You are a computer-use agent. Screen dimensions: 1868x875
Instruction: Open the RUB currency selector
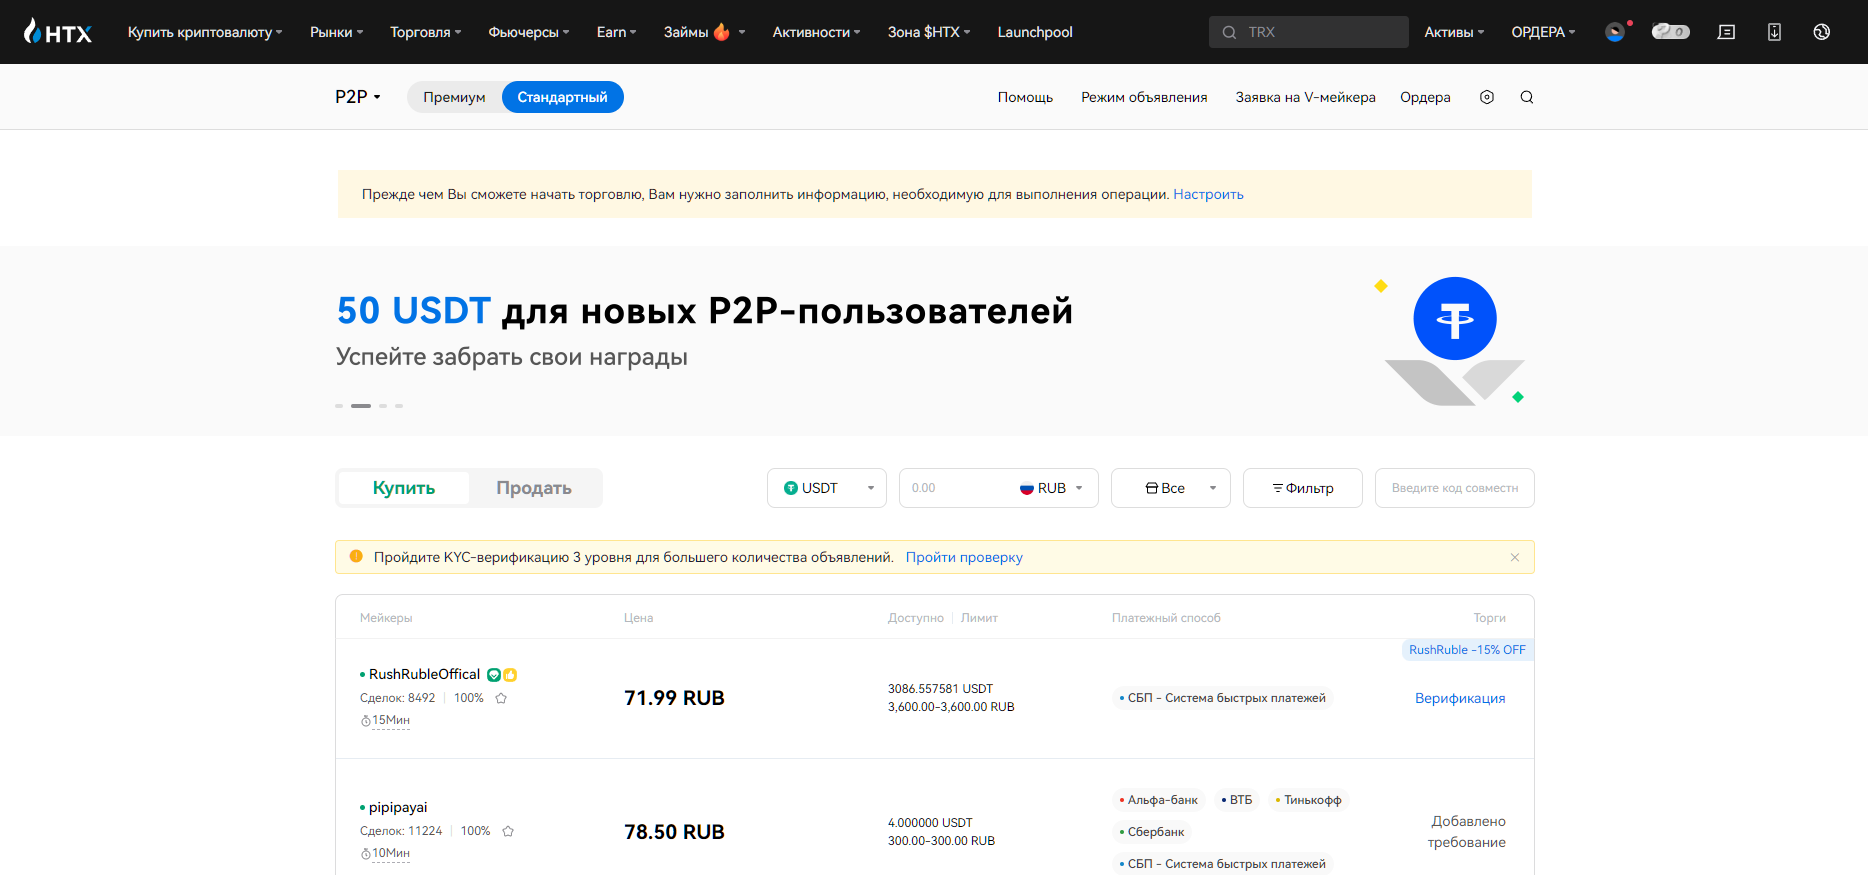coord(1051,488)
